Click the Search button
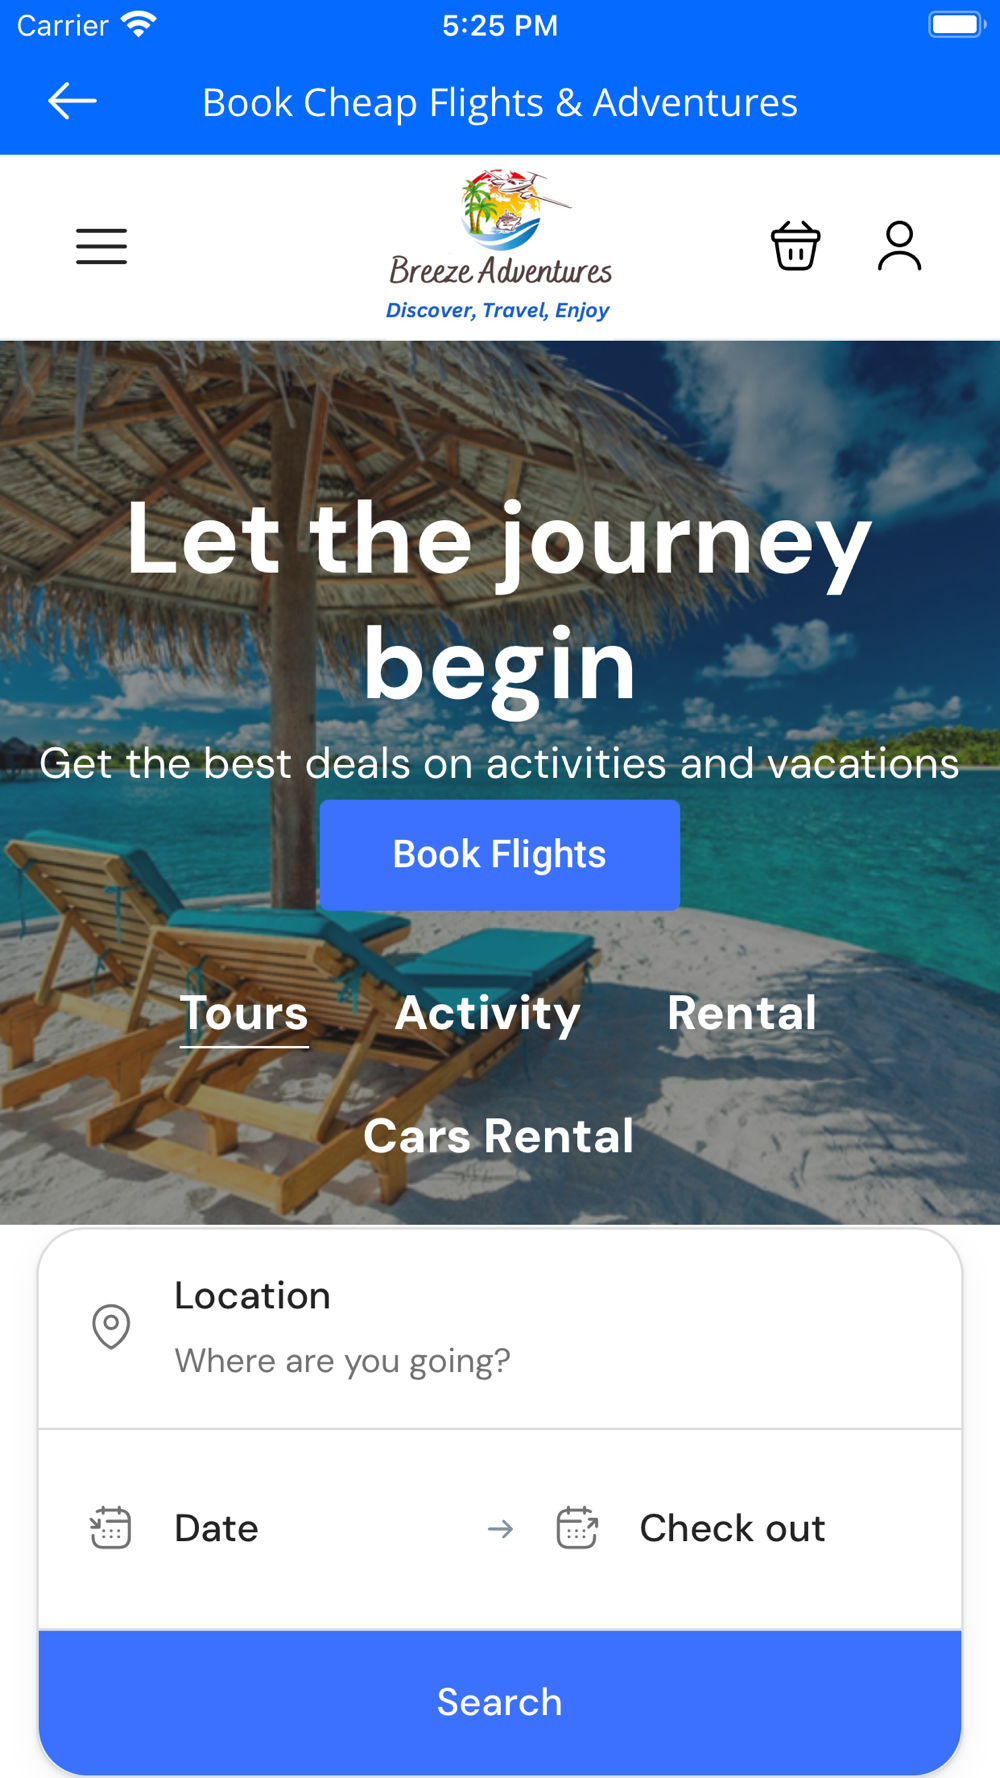 pyautogui.click(x=500, y=1702)
